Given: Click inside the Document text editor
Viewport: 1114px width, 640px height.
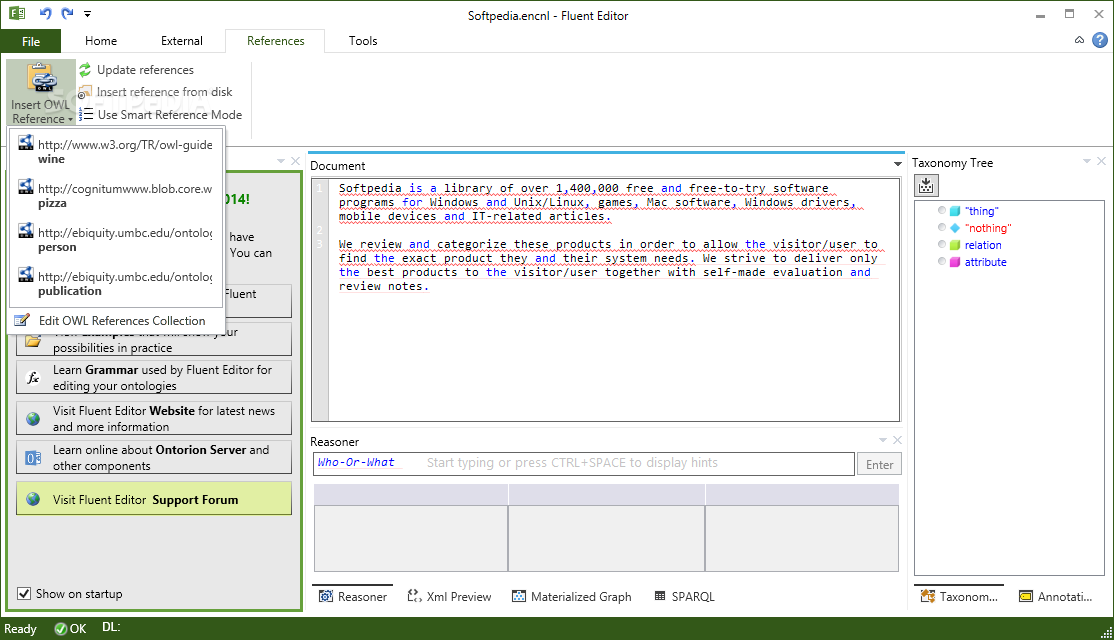Looking at the screenshot, I should click(x=613, y=300).
